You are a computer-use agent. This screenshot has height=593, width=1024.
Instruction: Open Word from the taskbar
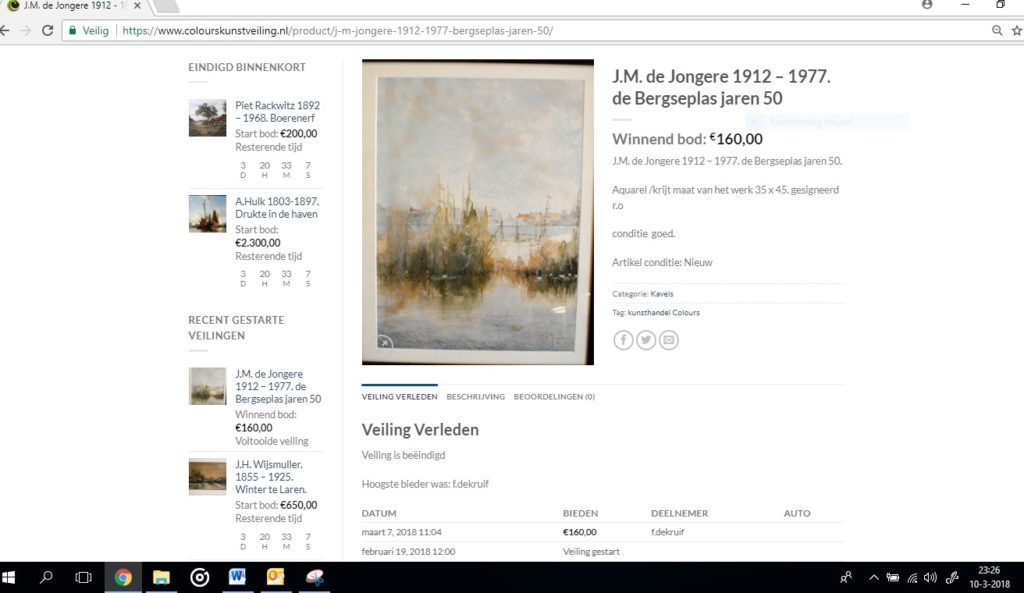(x=237, y=577)
